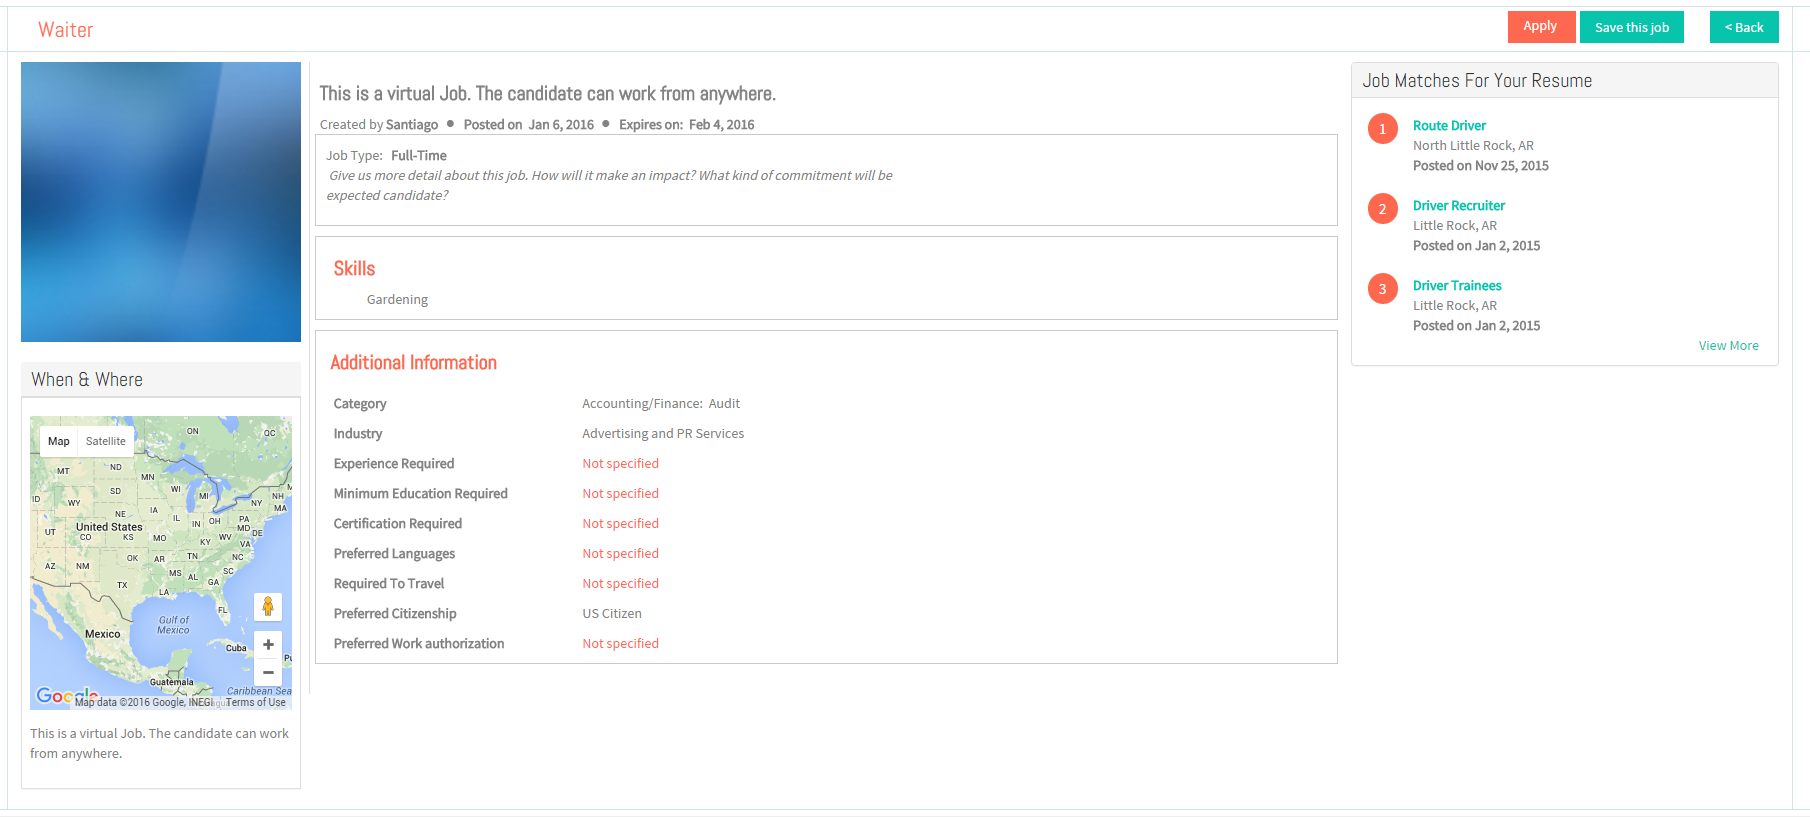
Task: Click Not specified next to Preferred Languages
Action: point(620,554)
